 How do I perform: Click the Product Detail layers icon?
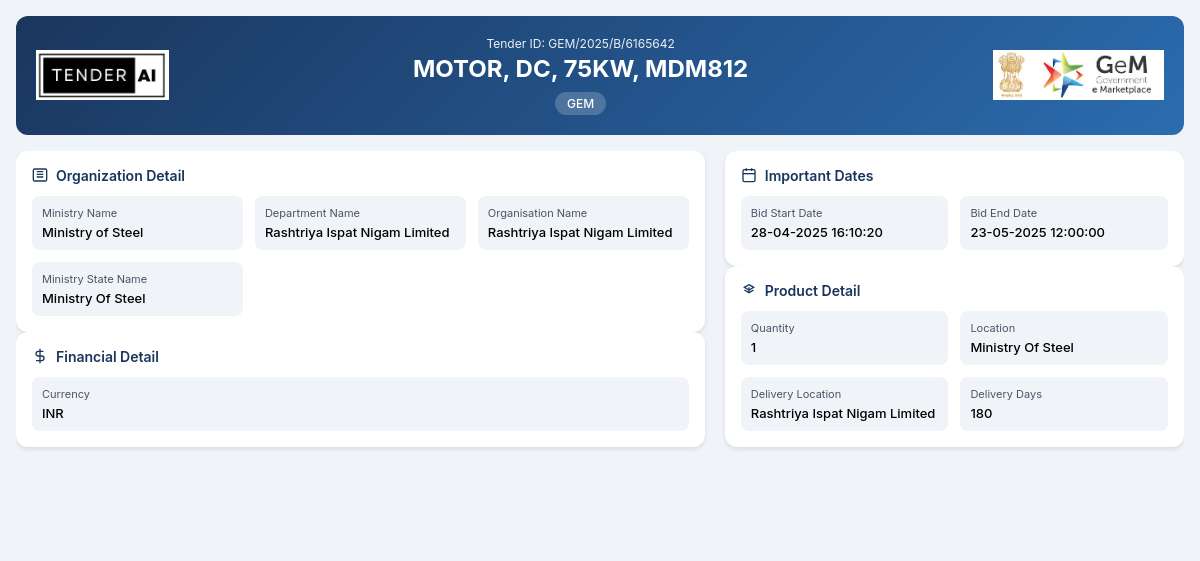click(x=749, y=289)
